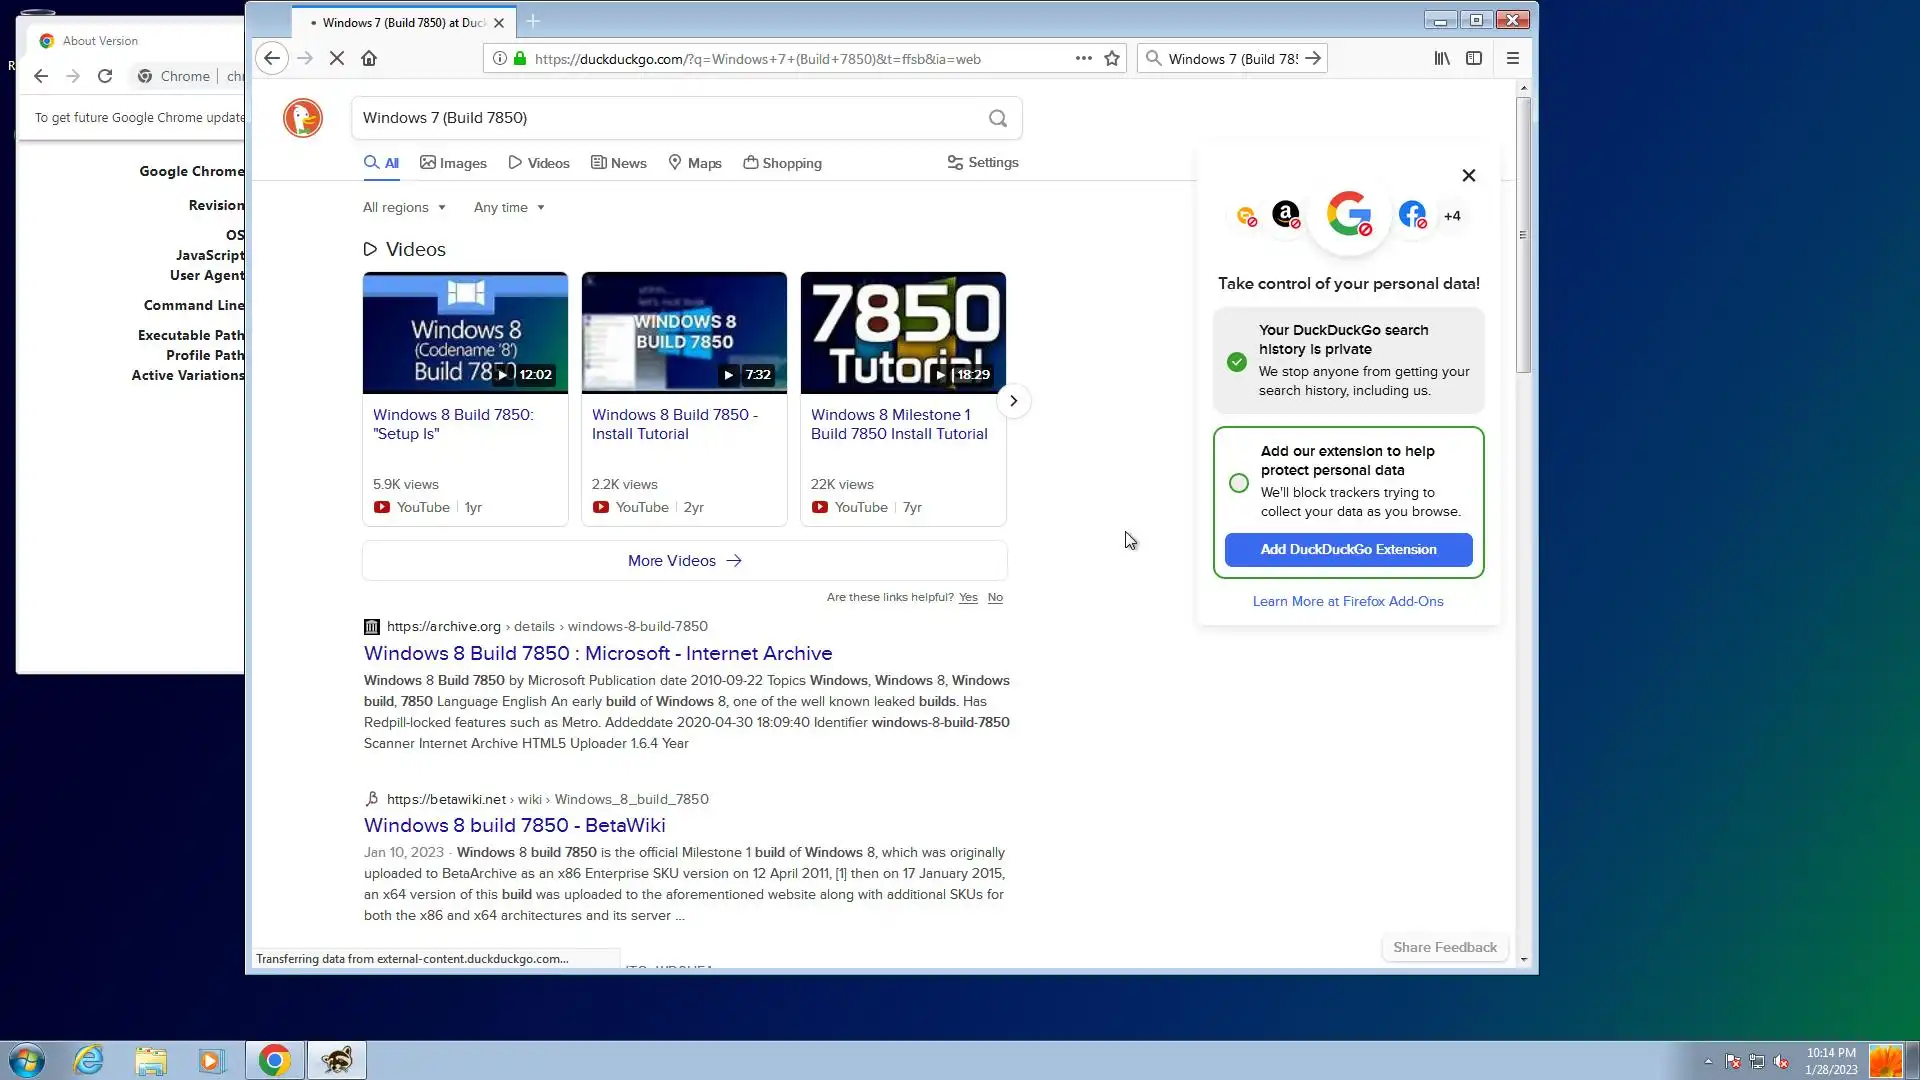Click the extension protection empty circle
This screenshot has height=1080, width=1920.
click(x=1238, y=483)
